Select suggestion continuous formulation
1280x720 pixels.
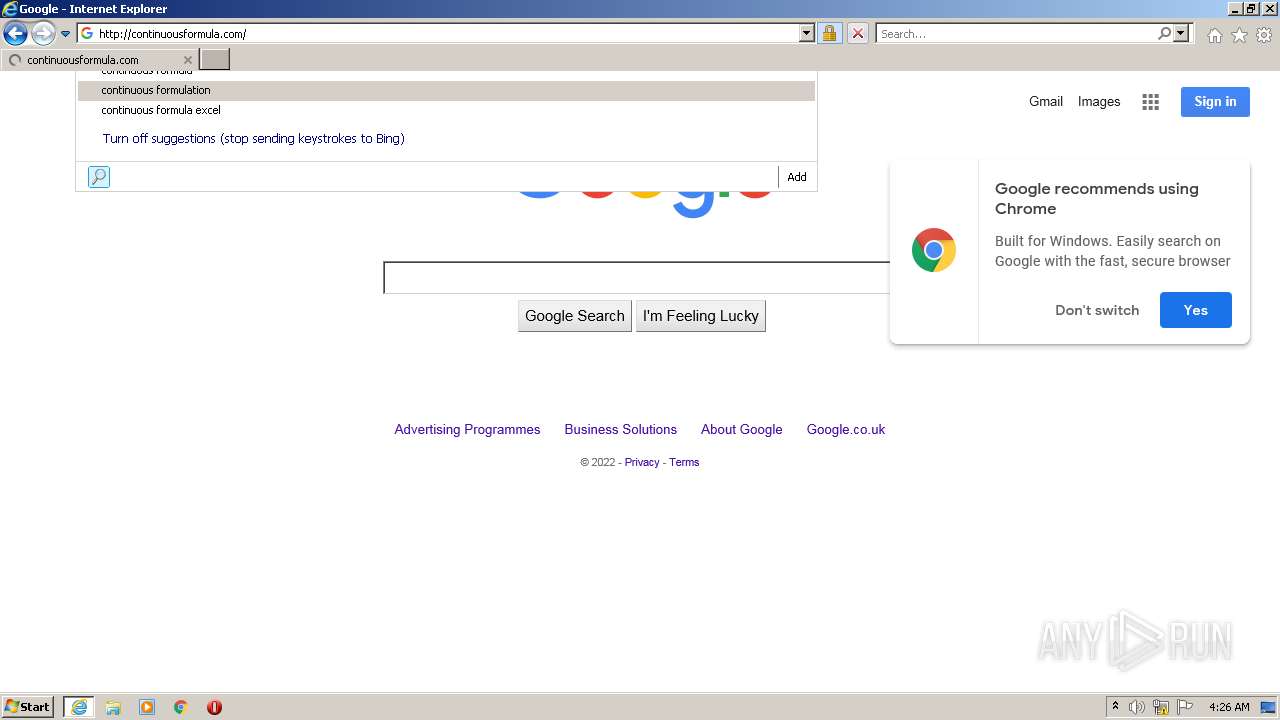pos(446,90)
